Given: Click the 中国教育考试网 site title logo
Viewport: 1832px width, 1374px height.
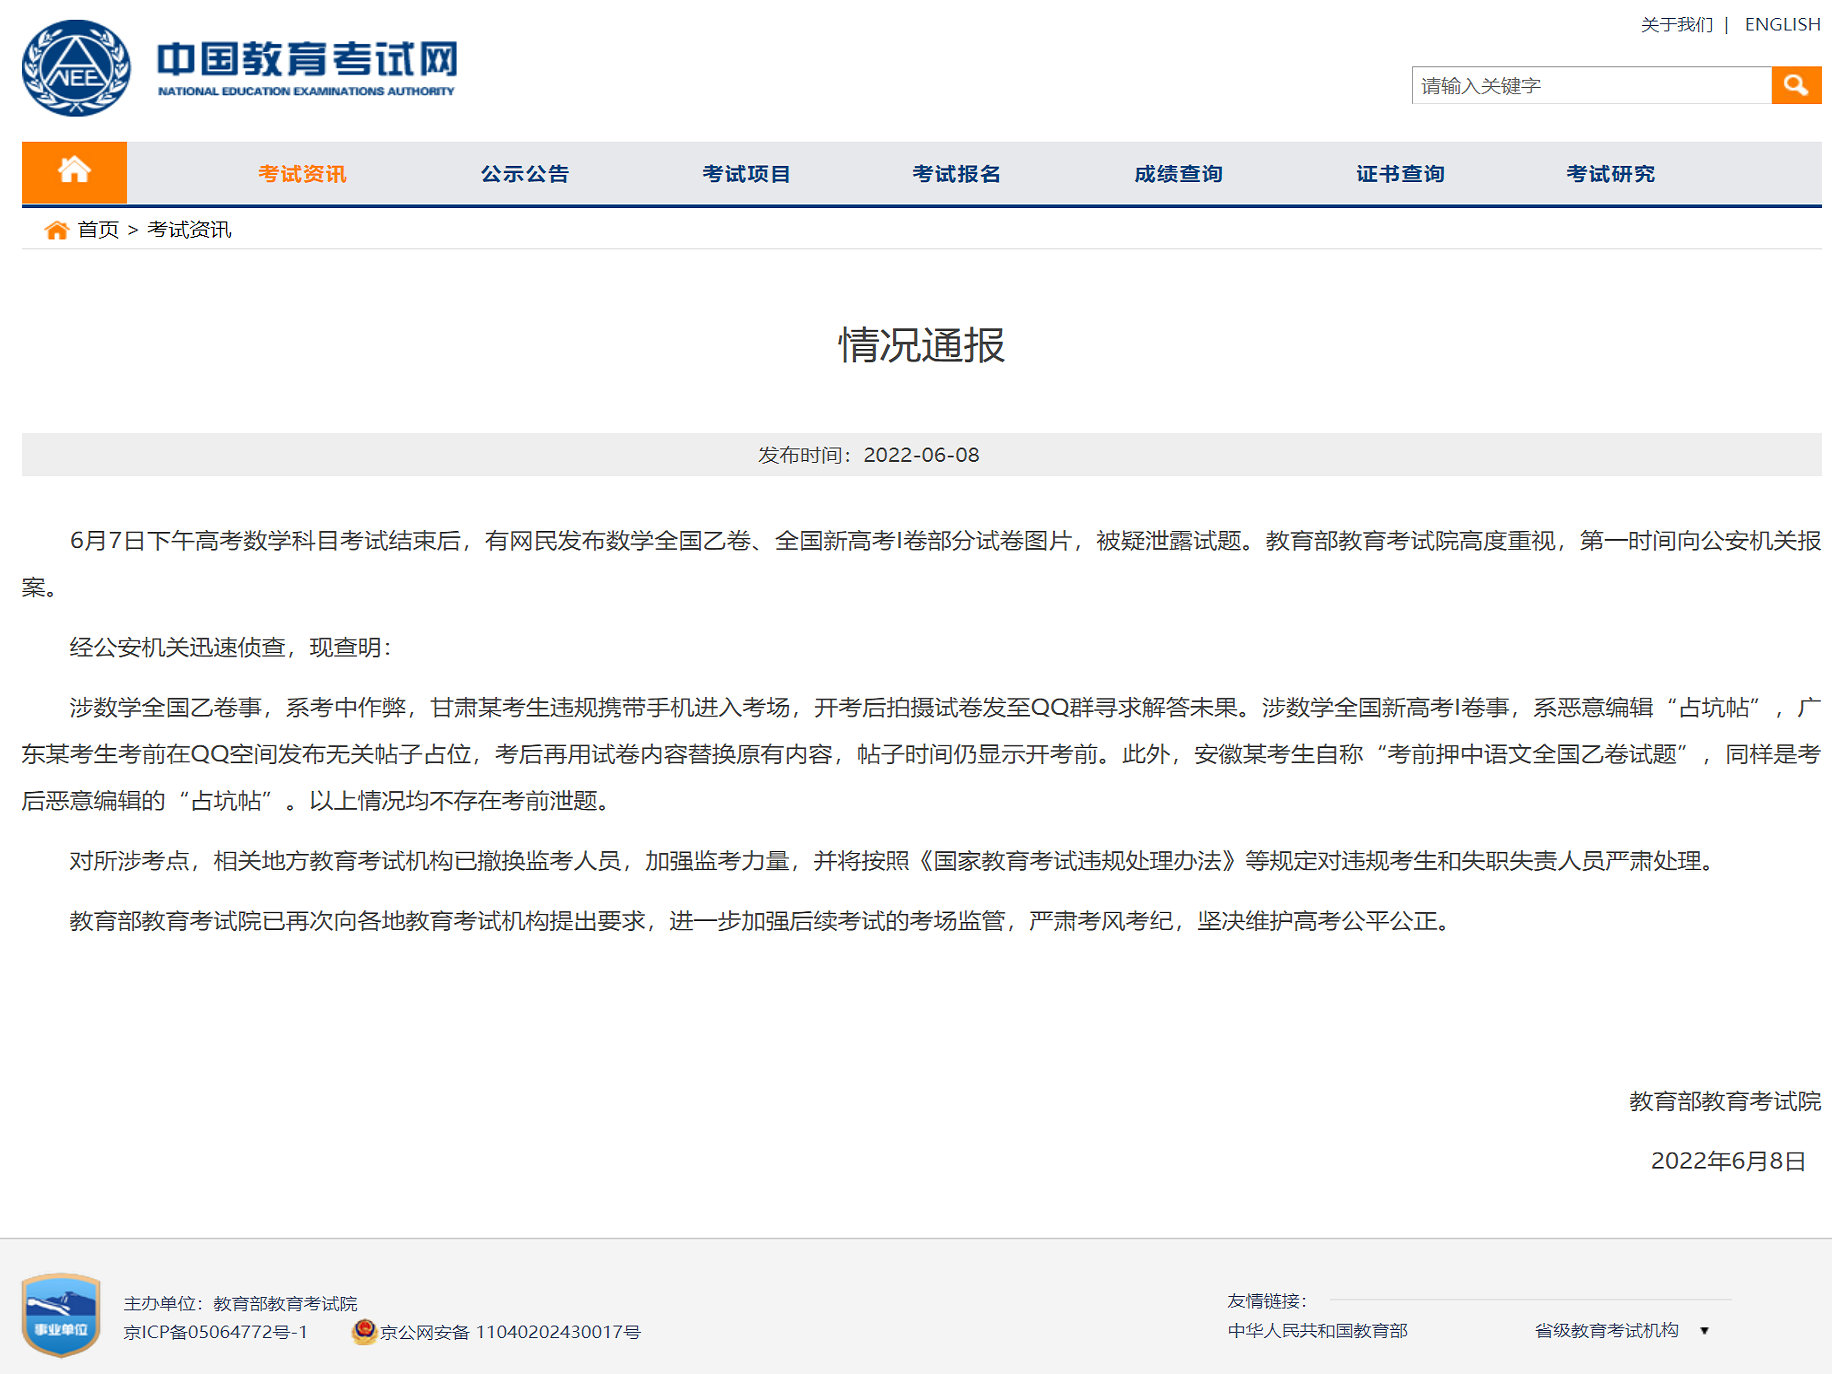Looking at the screenshot, I should [x=307, y=66].
